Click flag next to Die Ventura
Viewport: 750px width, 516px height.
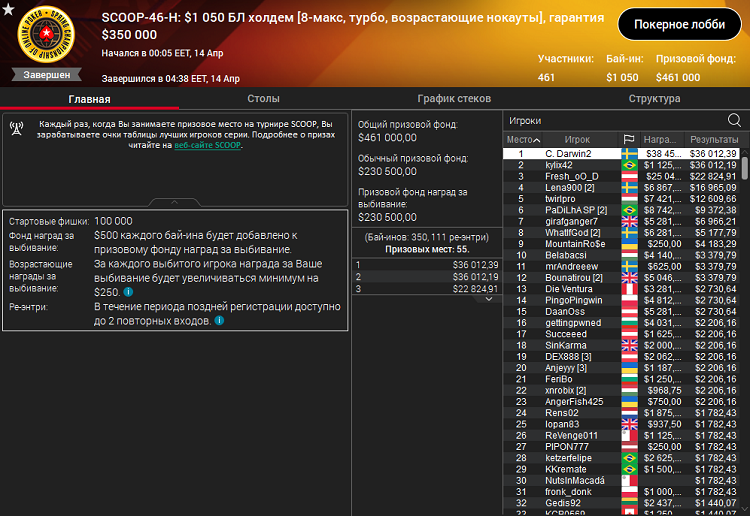pos(629,289)
